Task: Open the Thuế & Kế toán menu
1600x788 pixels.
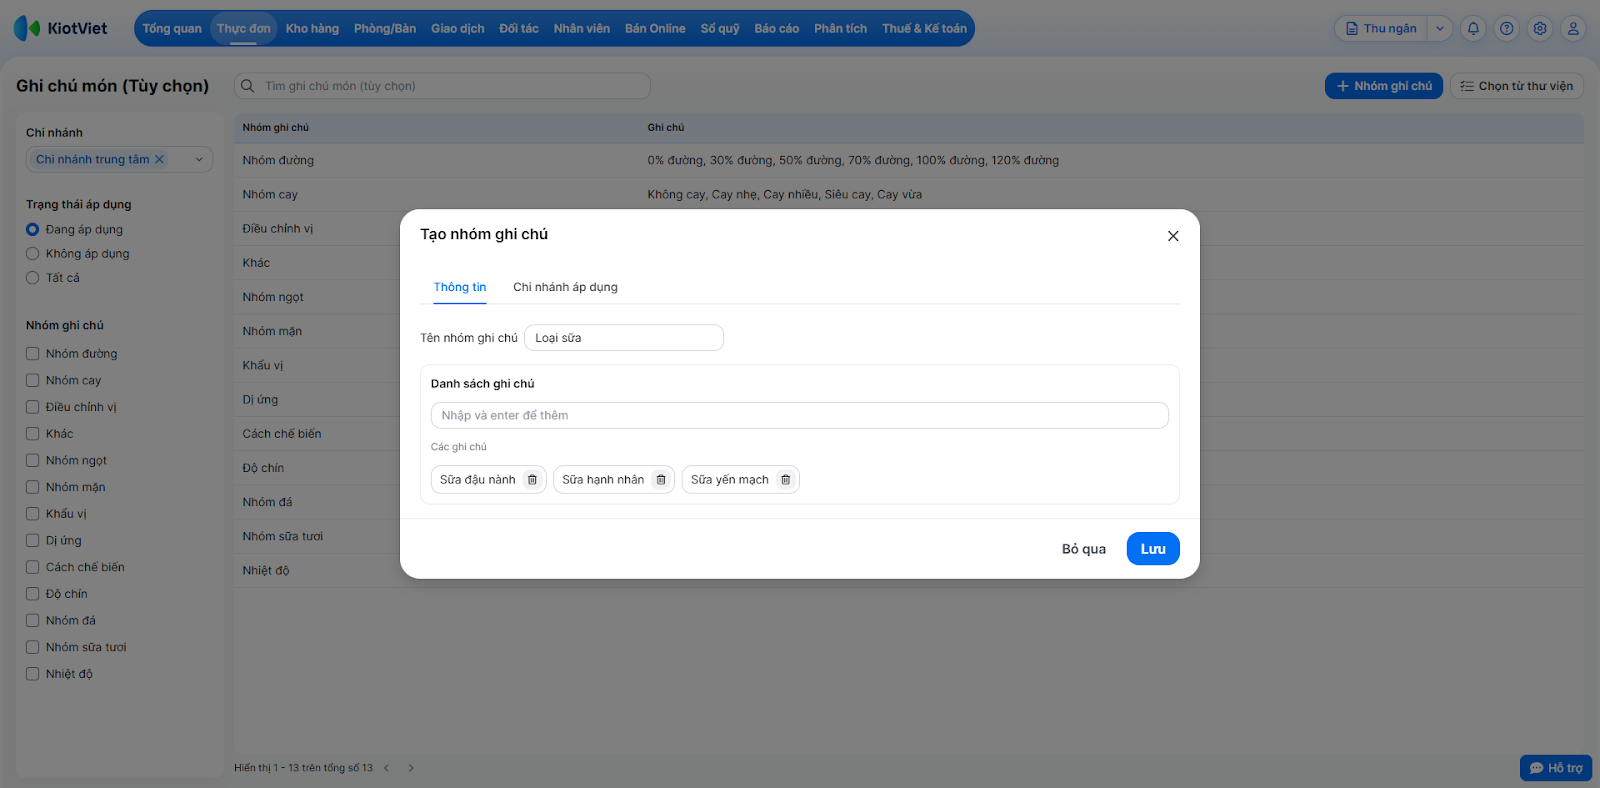Action: click(925, 29)
